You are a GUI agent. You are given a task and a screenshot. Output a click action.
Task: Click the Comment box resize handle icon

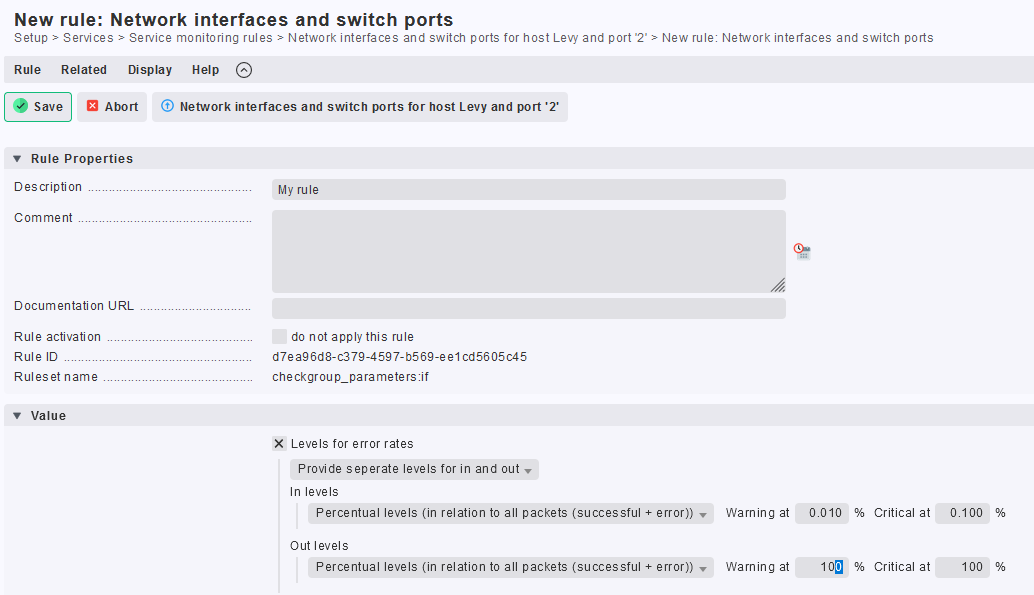pos(777,286)
